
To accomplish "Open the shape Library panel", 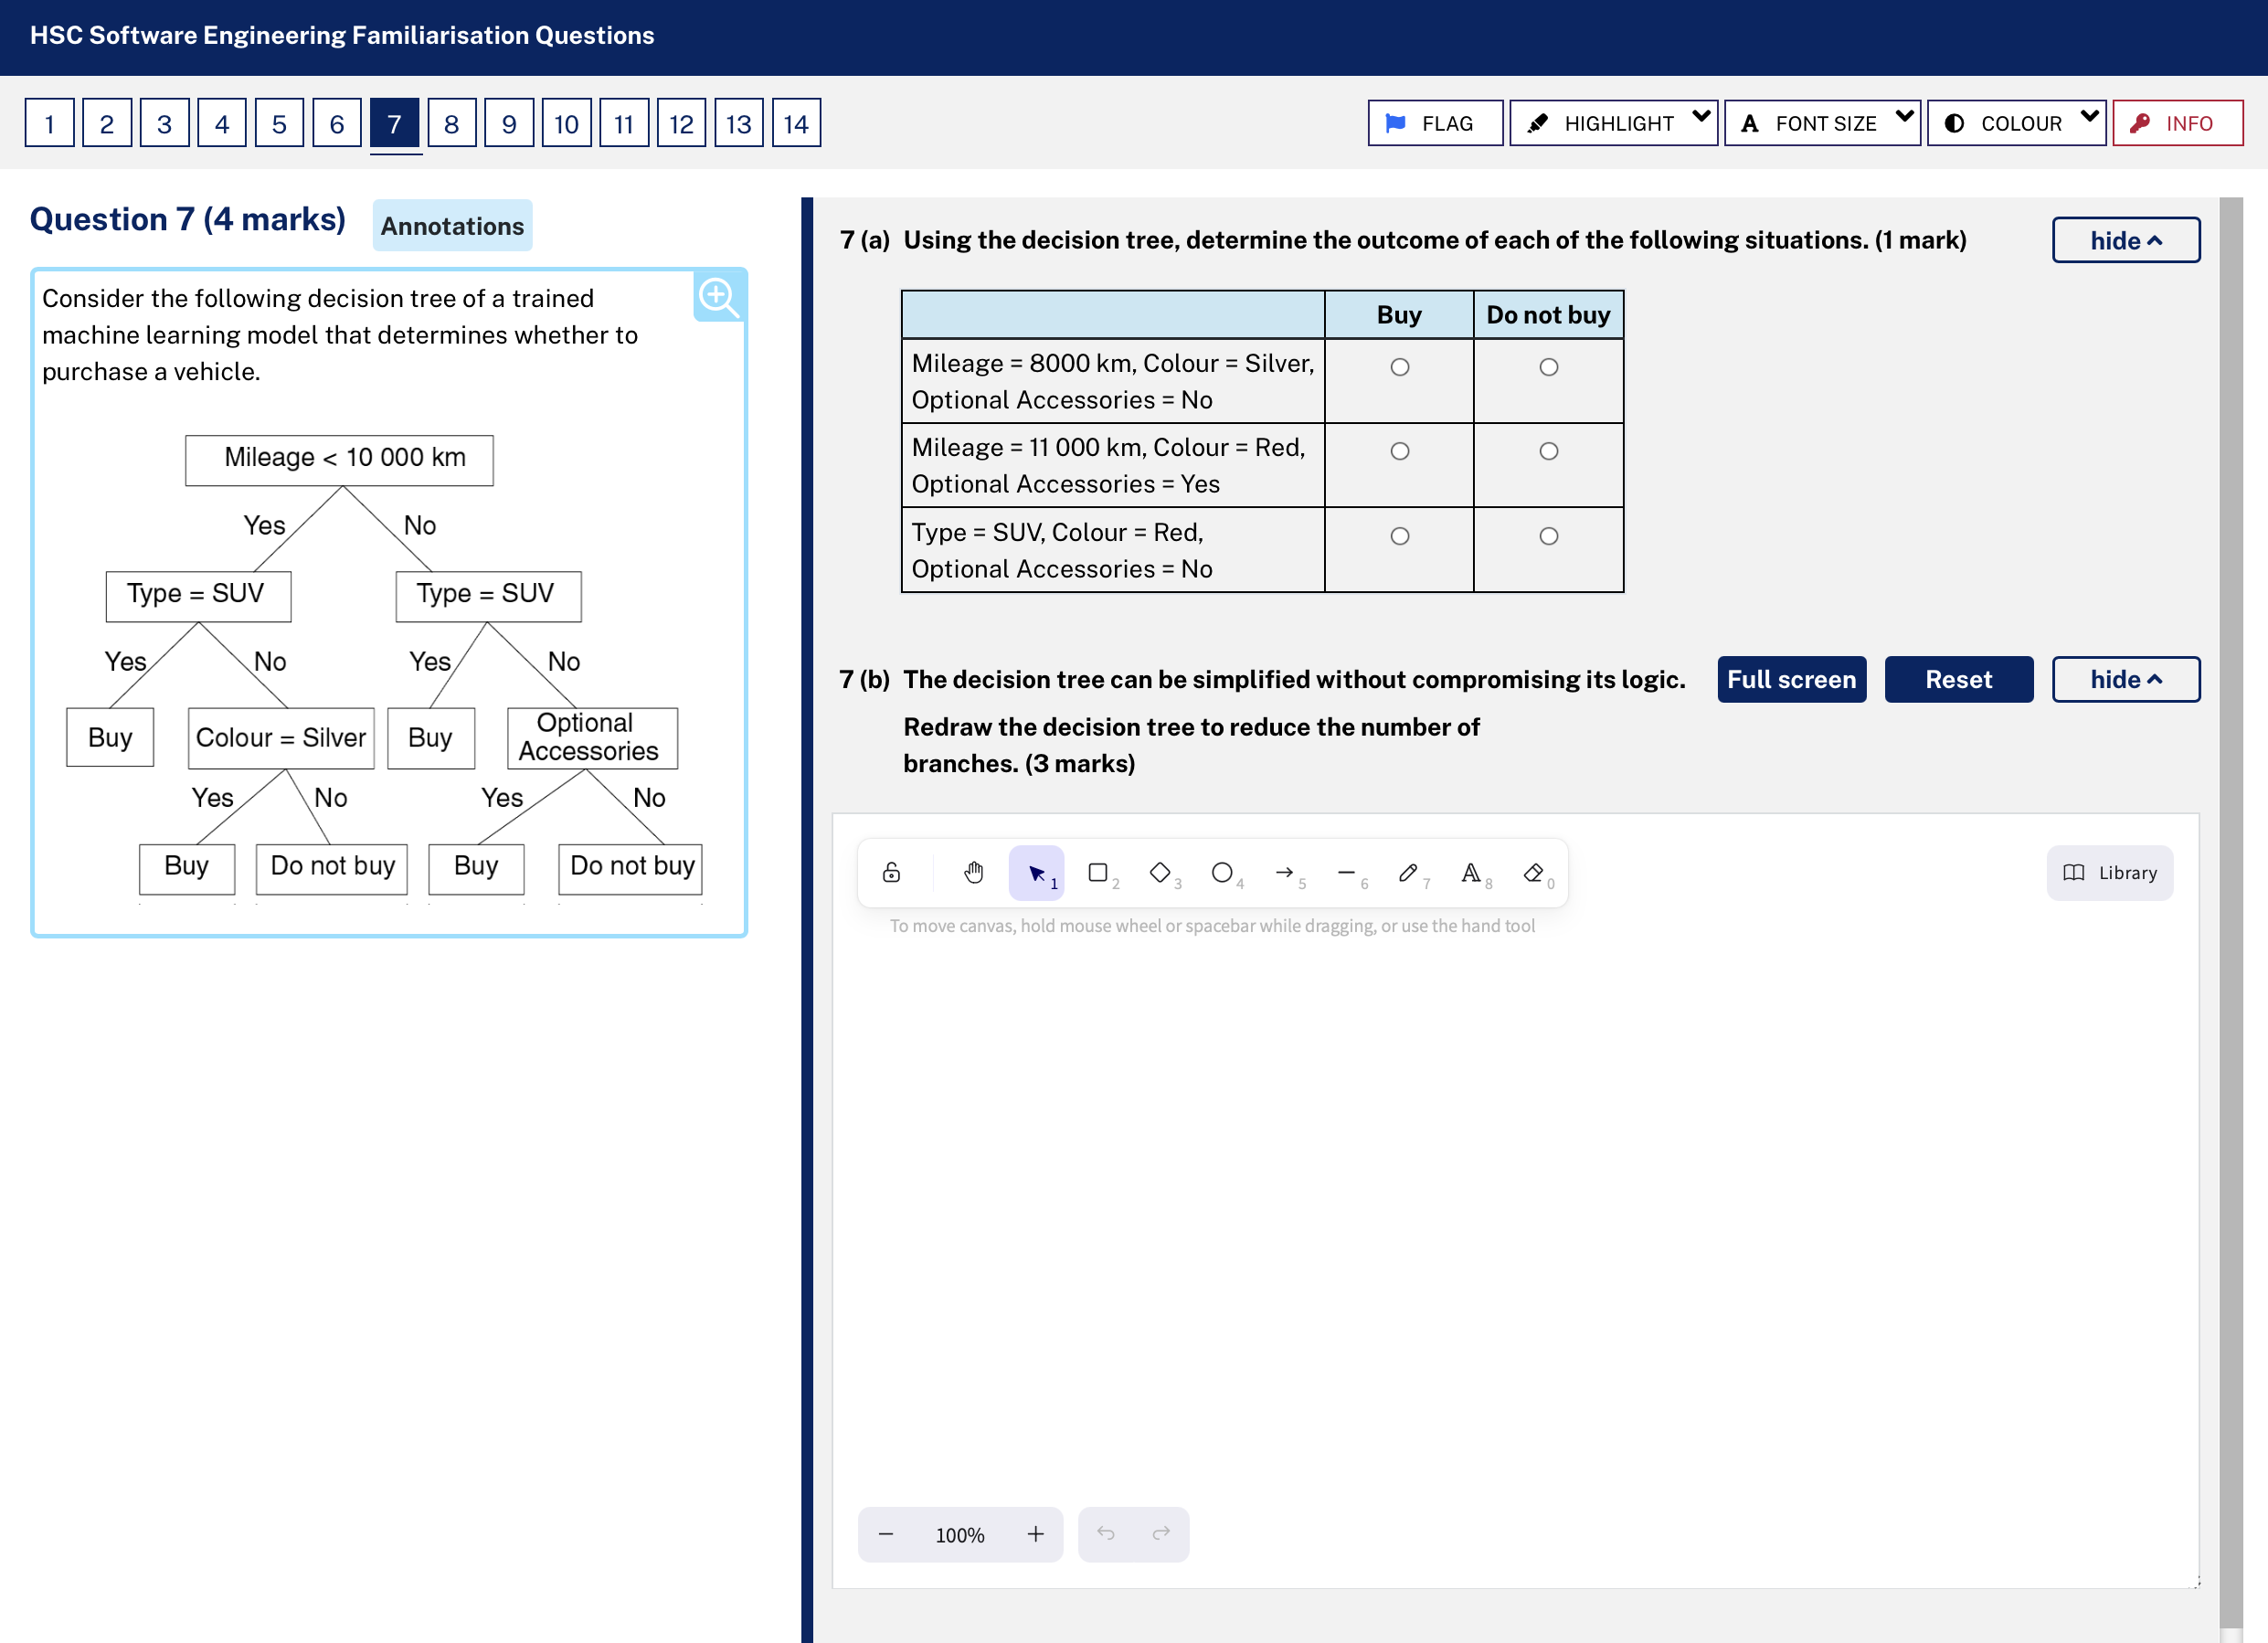I will 2110,873.
